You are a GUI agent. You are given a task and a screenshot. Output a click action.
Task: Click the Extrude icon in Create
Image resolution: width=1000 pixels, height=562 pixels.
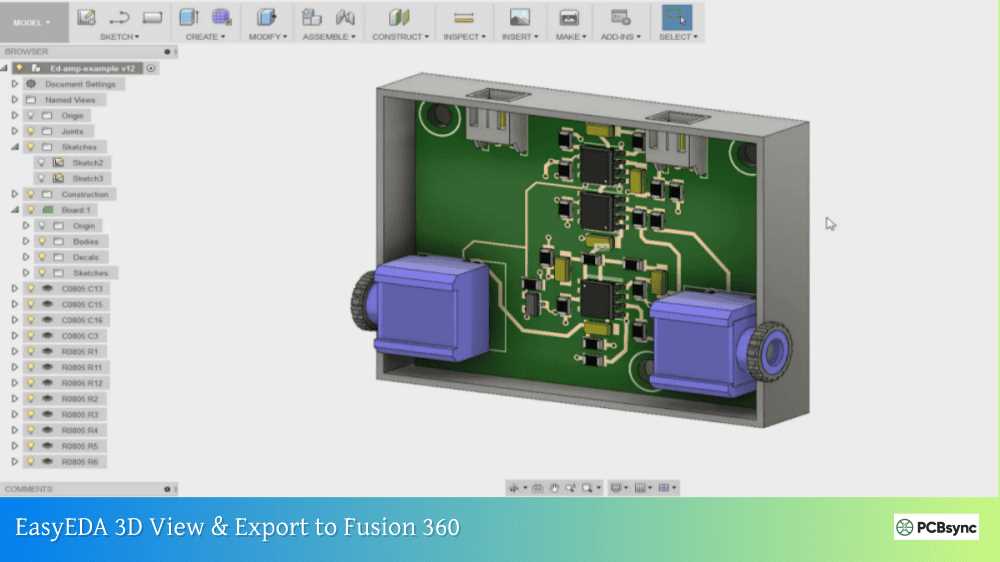(189, 17)
